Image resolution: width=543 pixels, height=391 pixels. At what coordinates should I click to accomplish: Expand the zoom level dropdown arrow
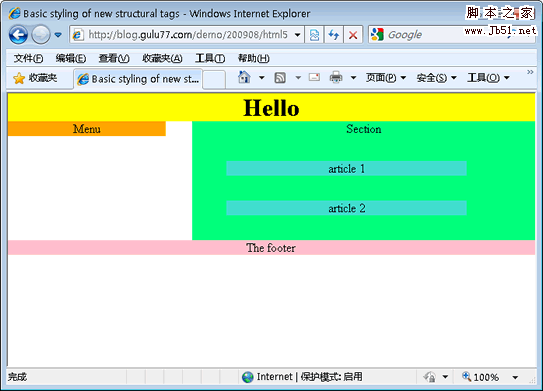pyautogui.click(x=515, y=377)
